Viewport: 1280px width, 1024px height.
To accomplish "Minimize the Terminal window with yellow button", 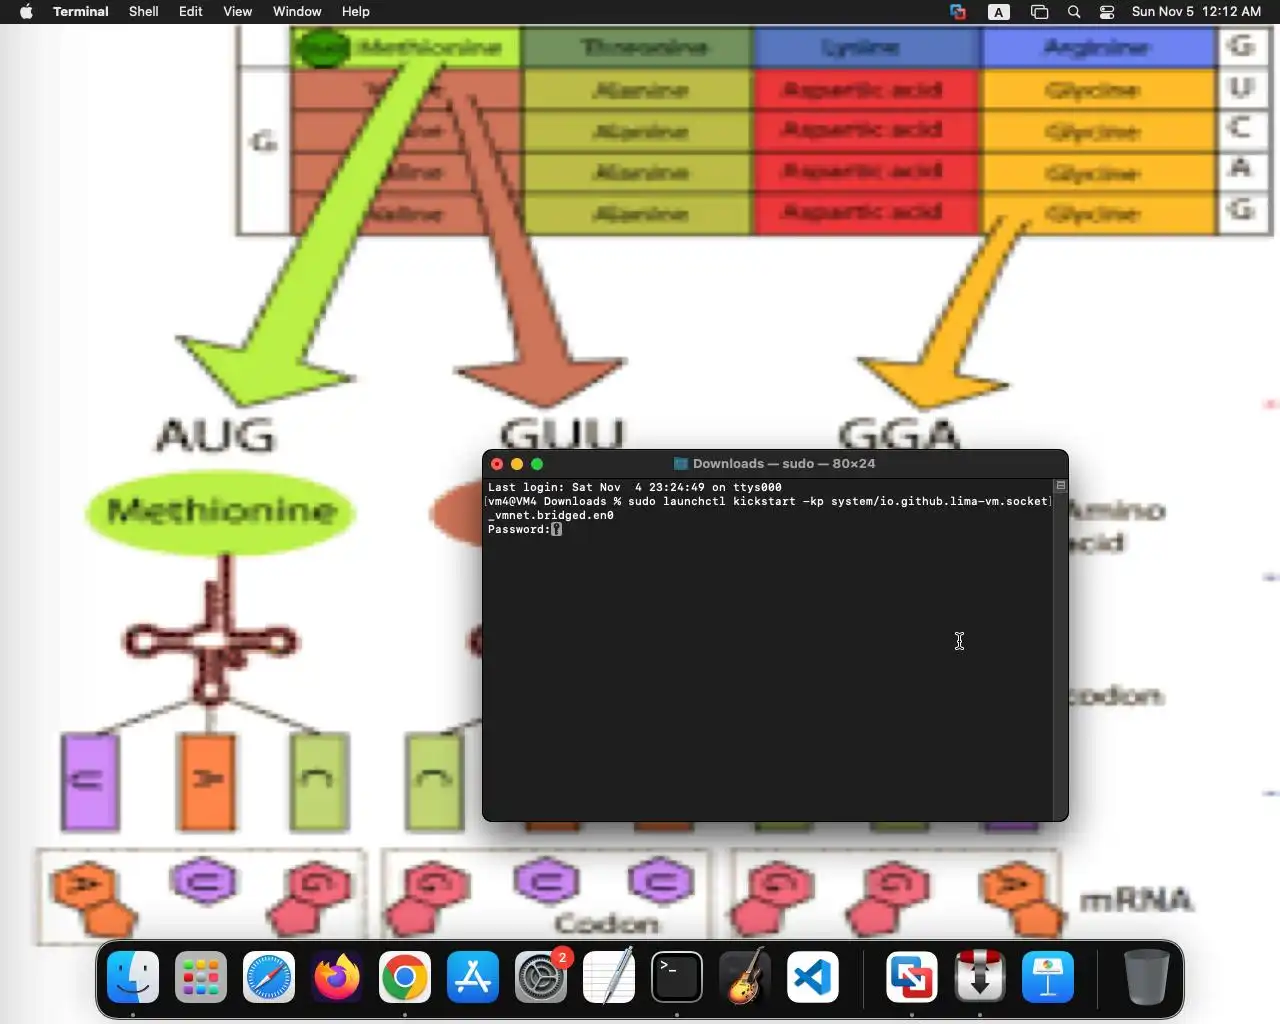I will click(x=517, y=464).
